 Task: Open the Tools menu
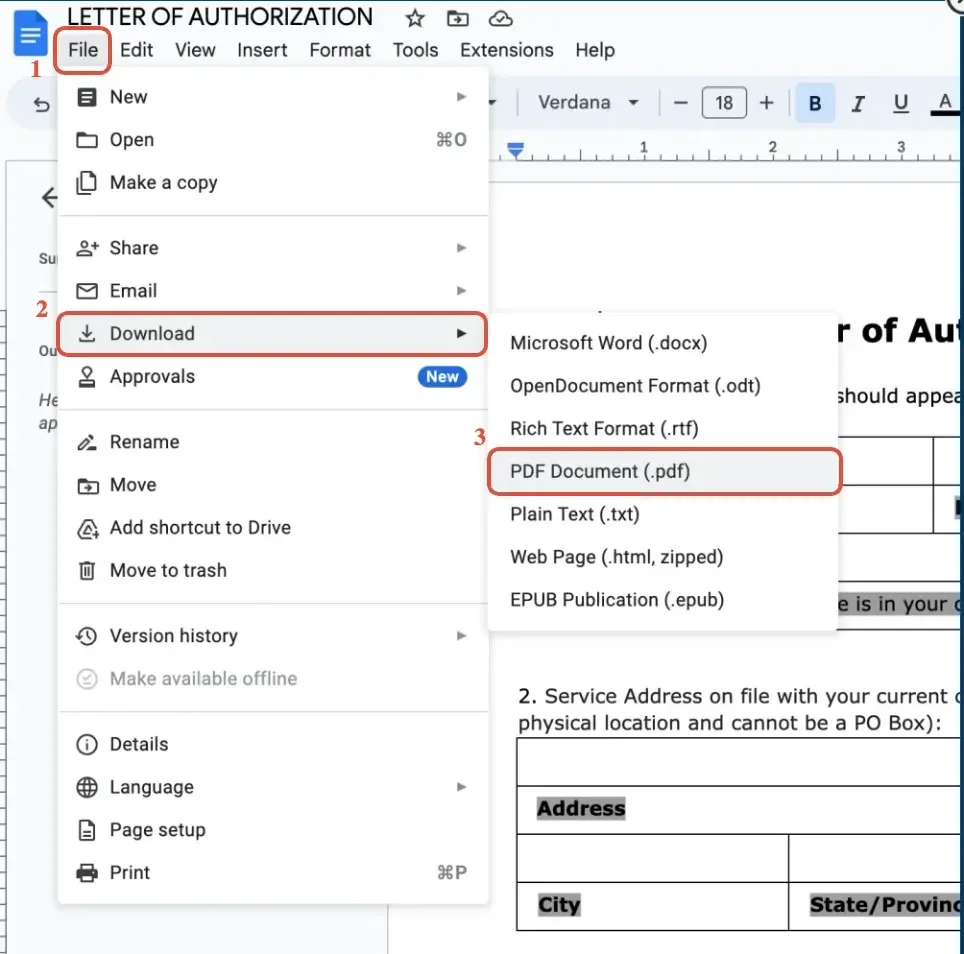[x=416, y=50]
